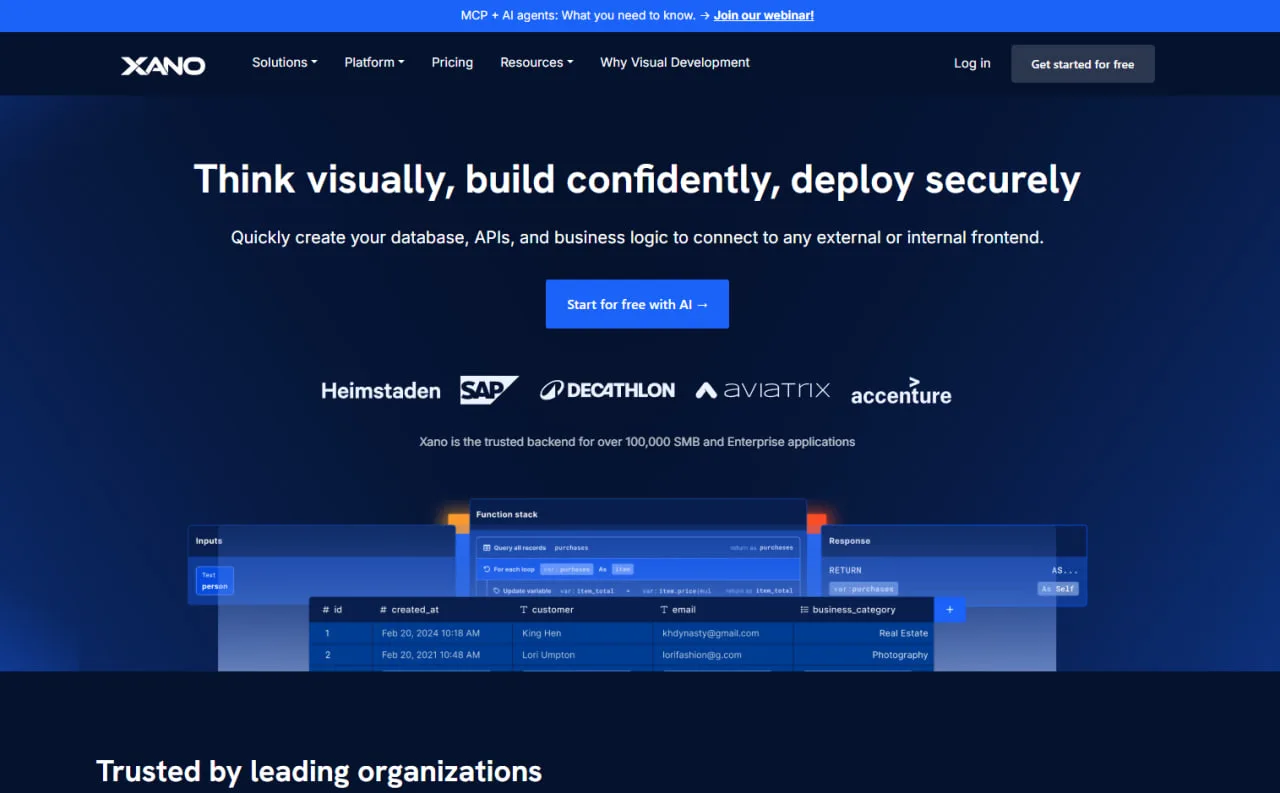
Task: Click the Real Estate category cell
Action: pyautogui.click(x=864, y=633)
